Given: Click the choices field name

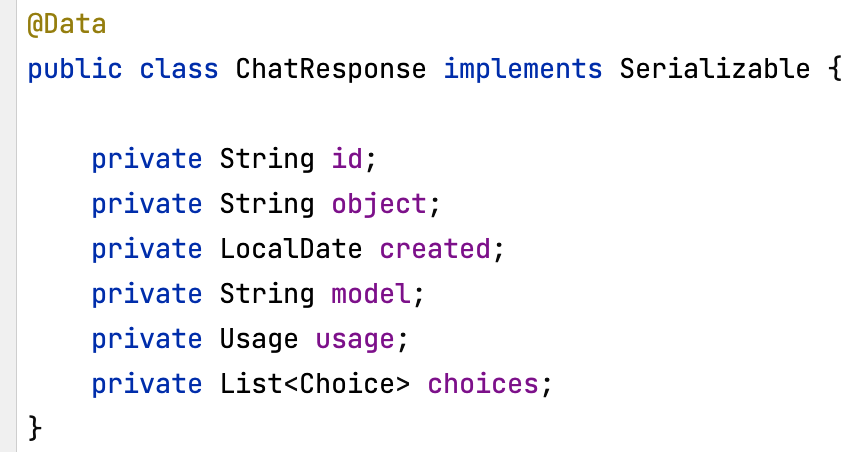Looking at the screenshot, I should coord(483,384).
